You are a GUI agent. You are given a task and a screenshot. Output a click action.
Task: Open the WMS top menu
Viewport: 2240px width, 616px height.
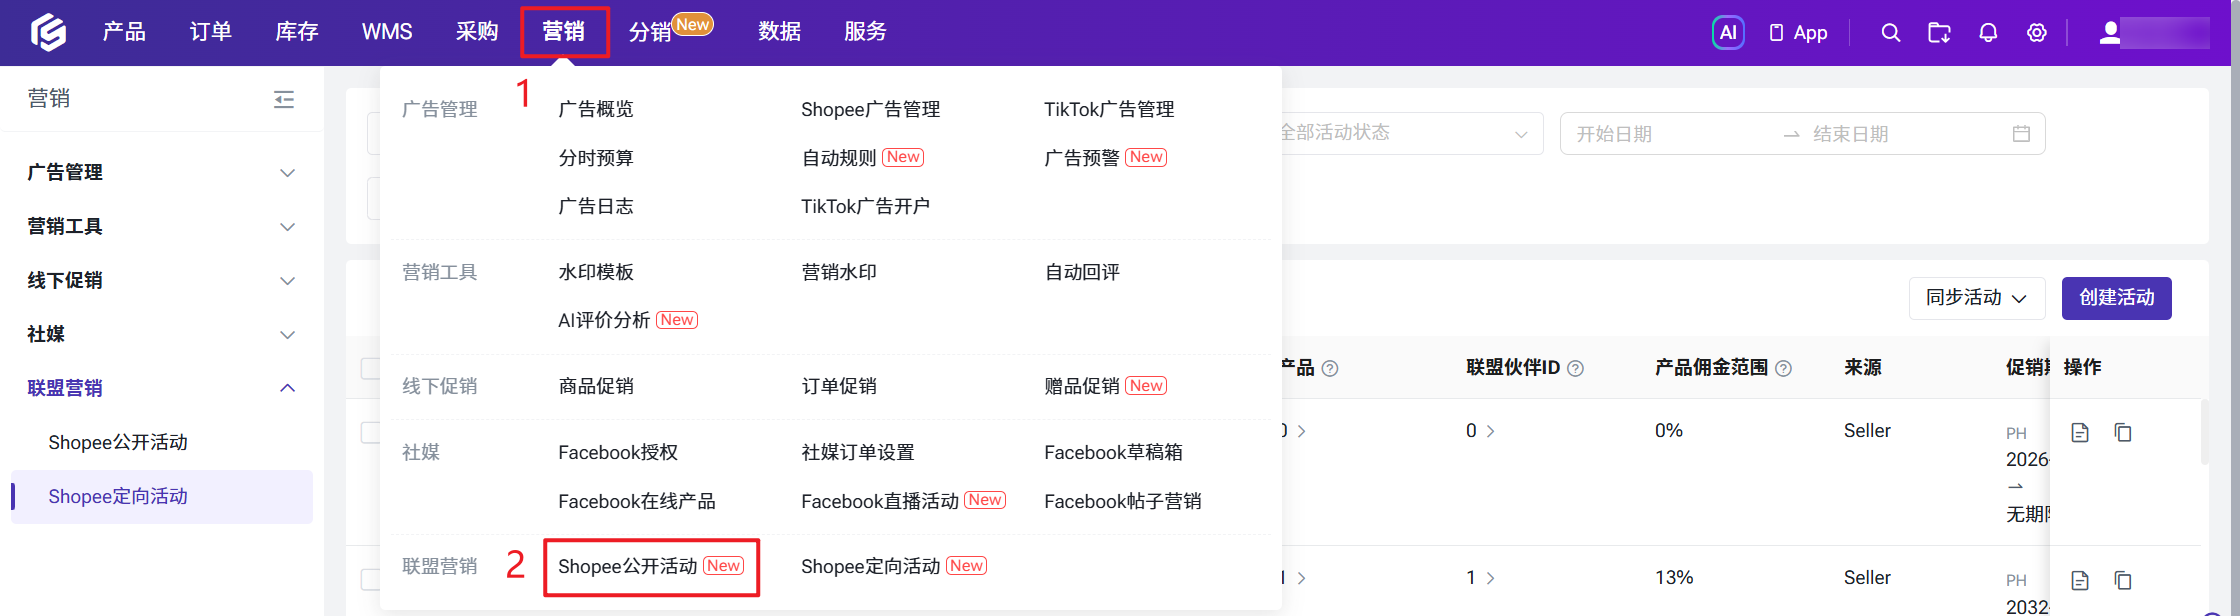[x=387, y=32]
